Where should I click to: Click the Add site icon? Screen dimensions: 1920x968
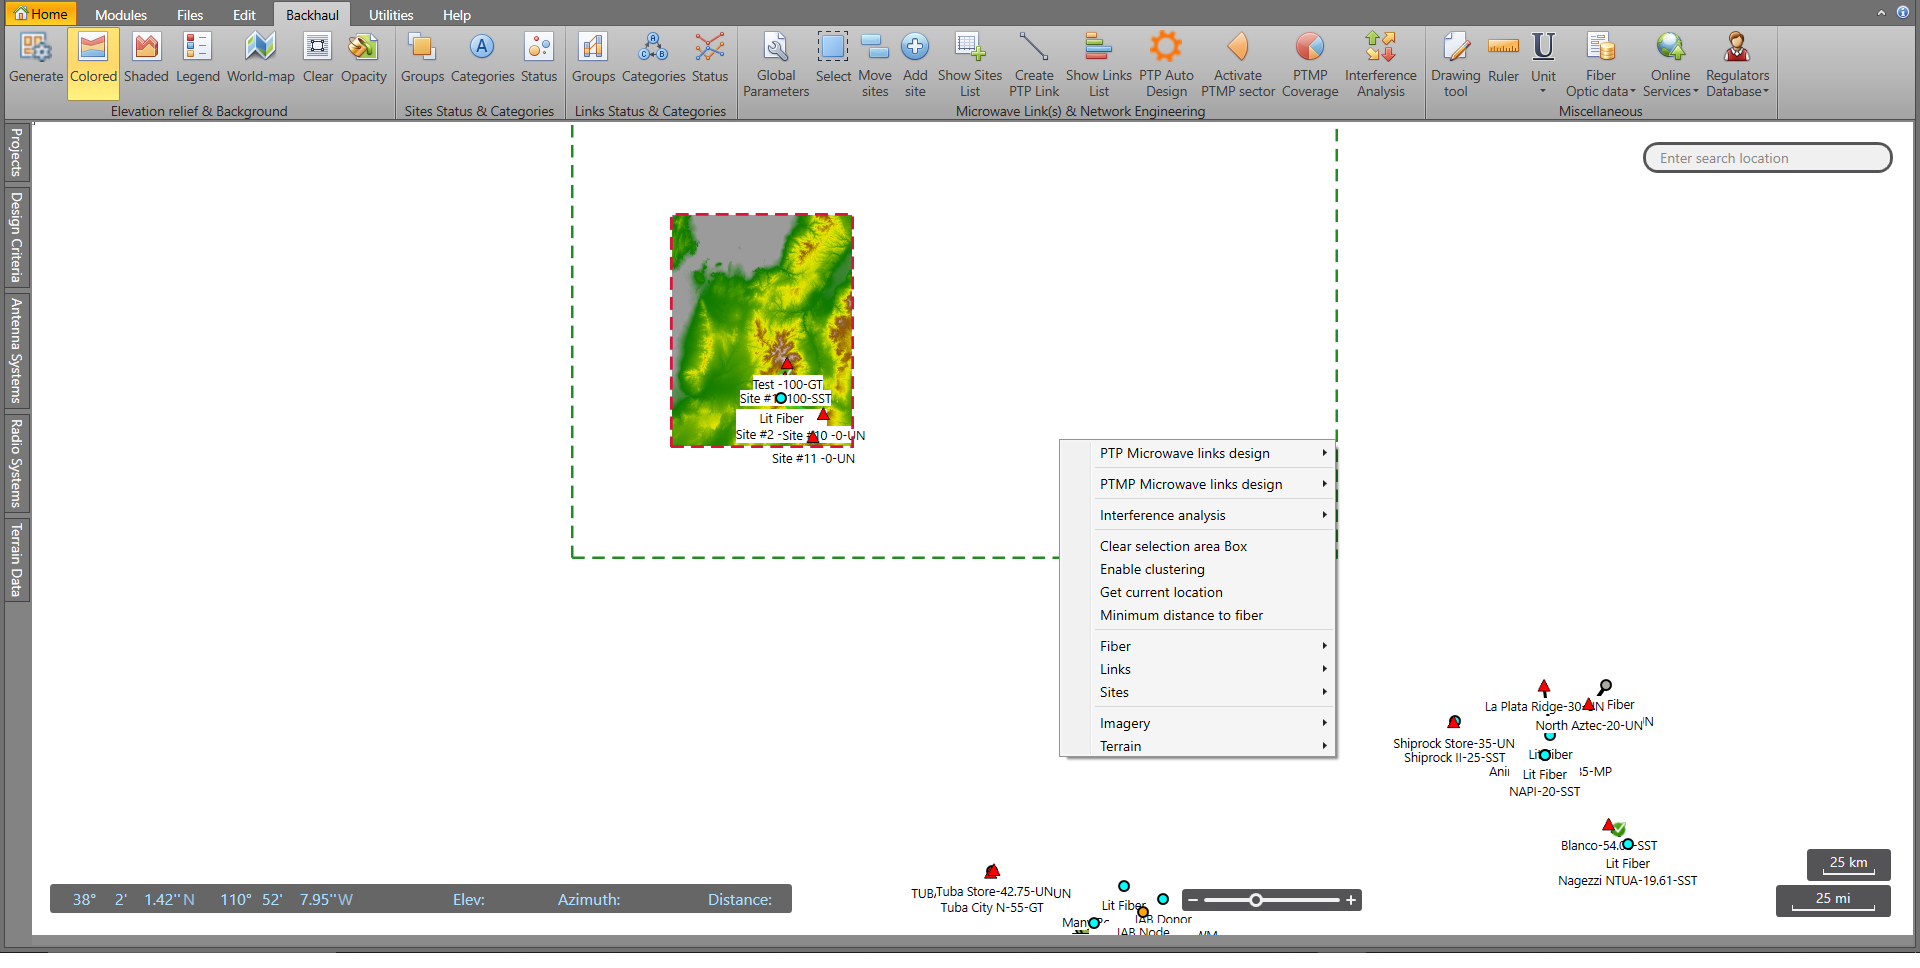click(x=914, y=62)
